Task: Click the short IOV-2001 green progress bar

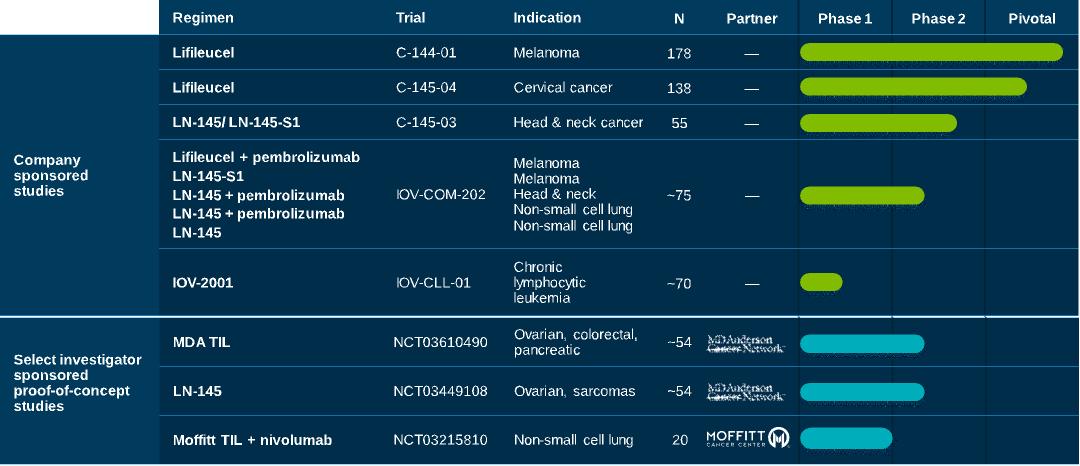Action: 821,282
